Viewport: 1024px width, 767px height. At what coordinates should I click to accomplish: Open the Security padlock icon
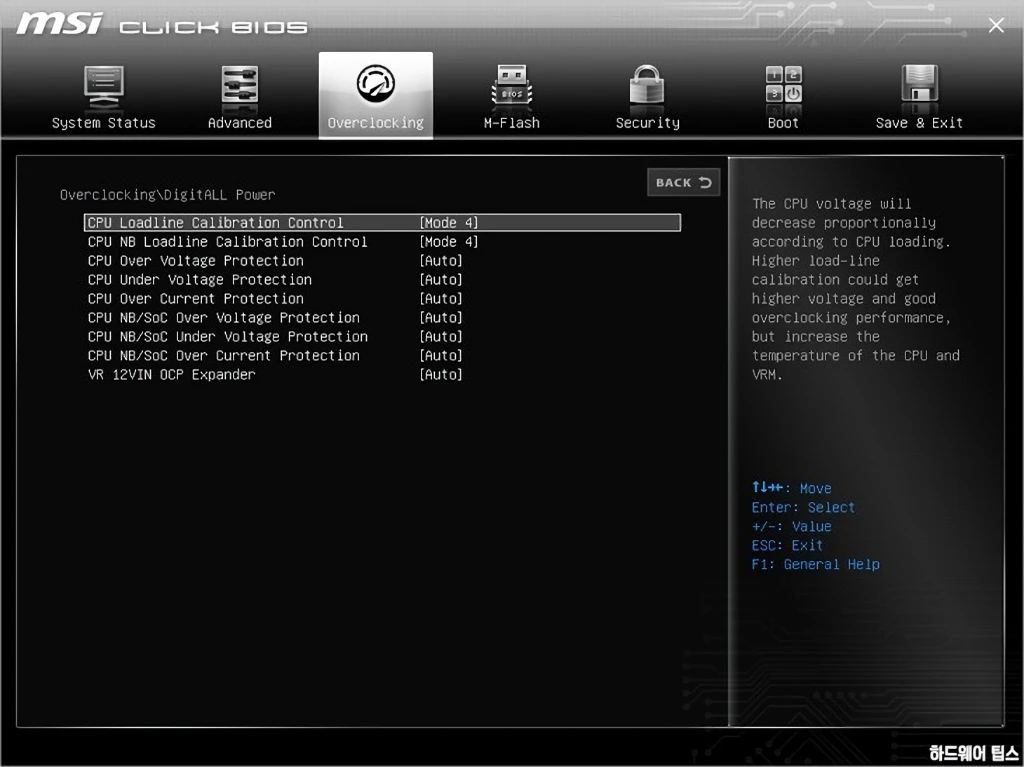647,84
